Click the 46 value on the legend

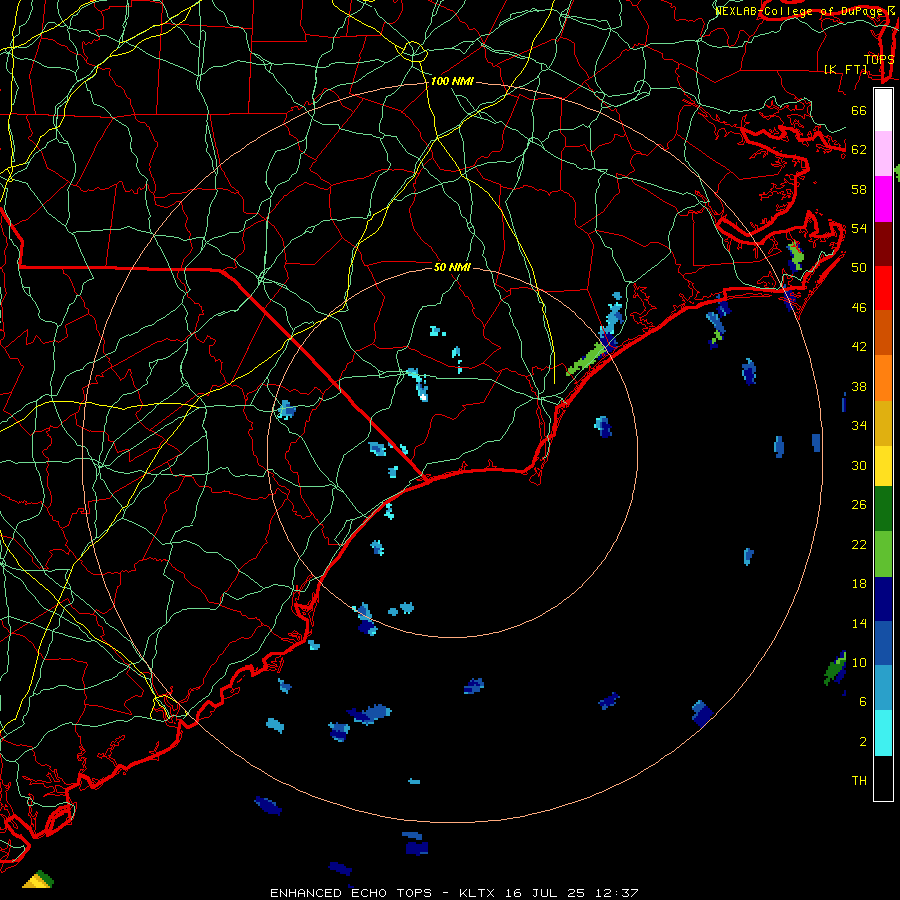pyautogui.click(x=859, y=308)
